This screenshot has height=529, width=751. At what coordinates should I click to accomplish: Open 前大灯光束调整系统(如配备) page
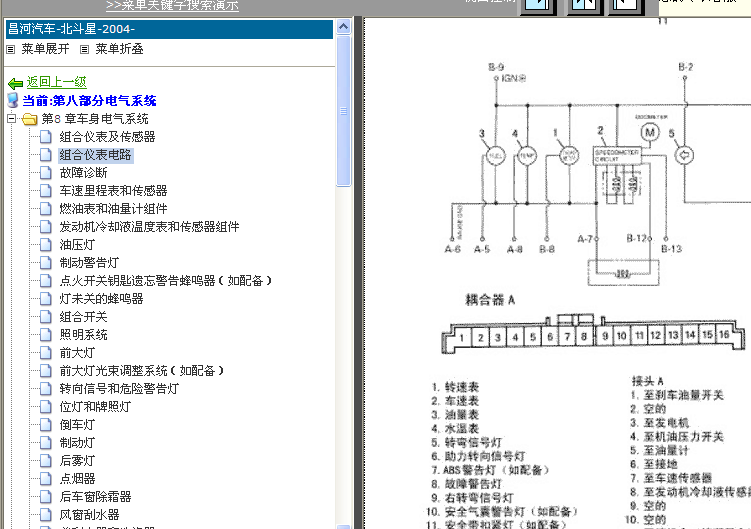[142, 370]
